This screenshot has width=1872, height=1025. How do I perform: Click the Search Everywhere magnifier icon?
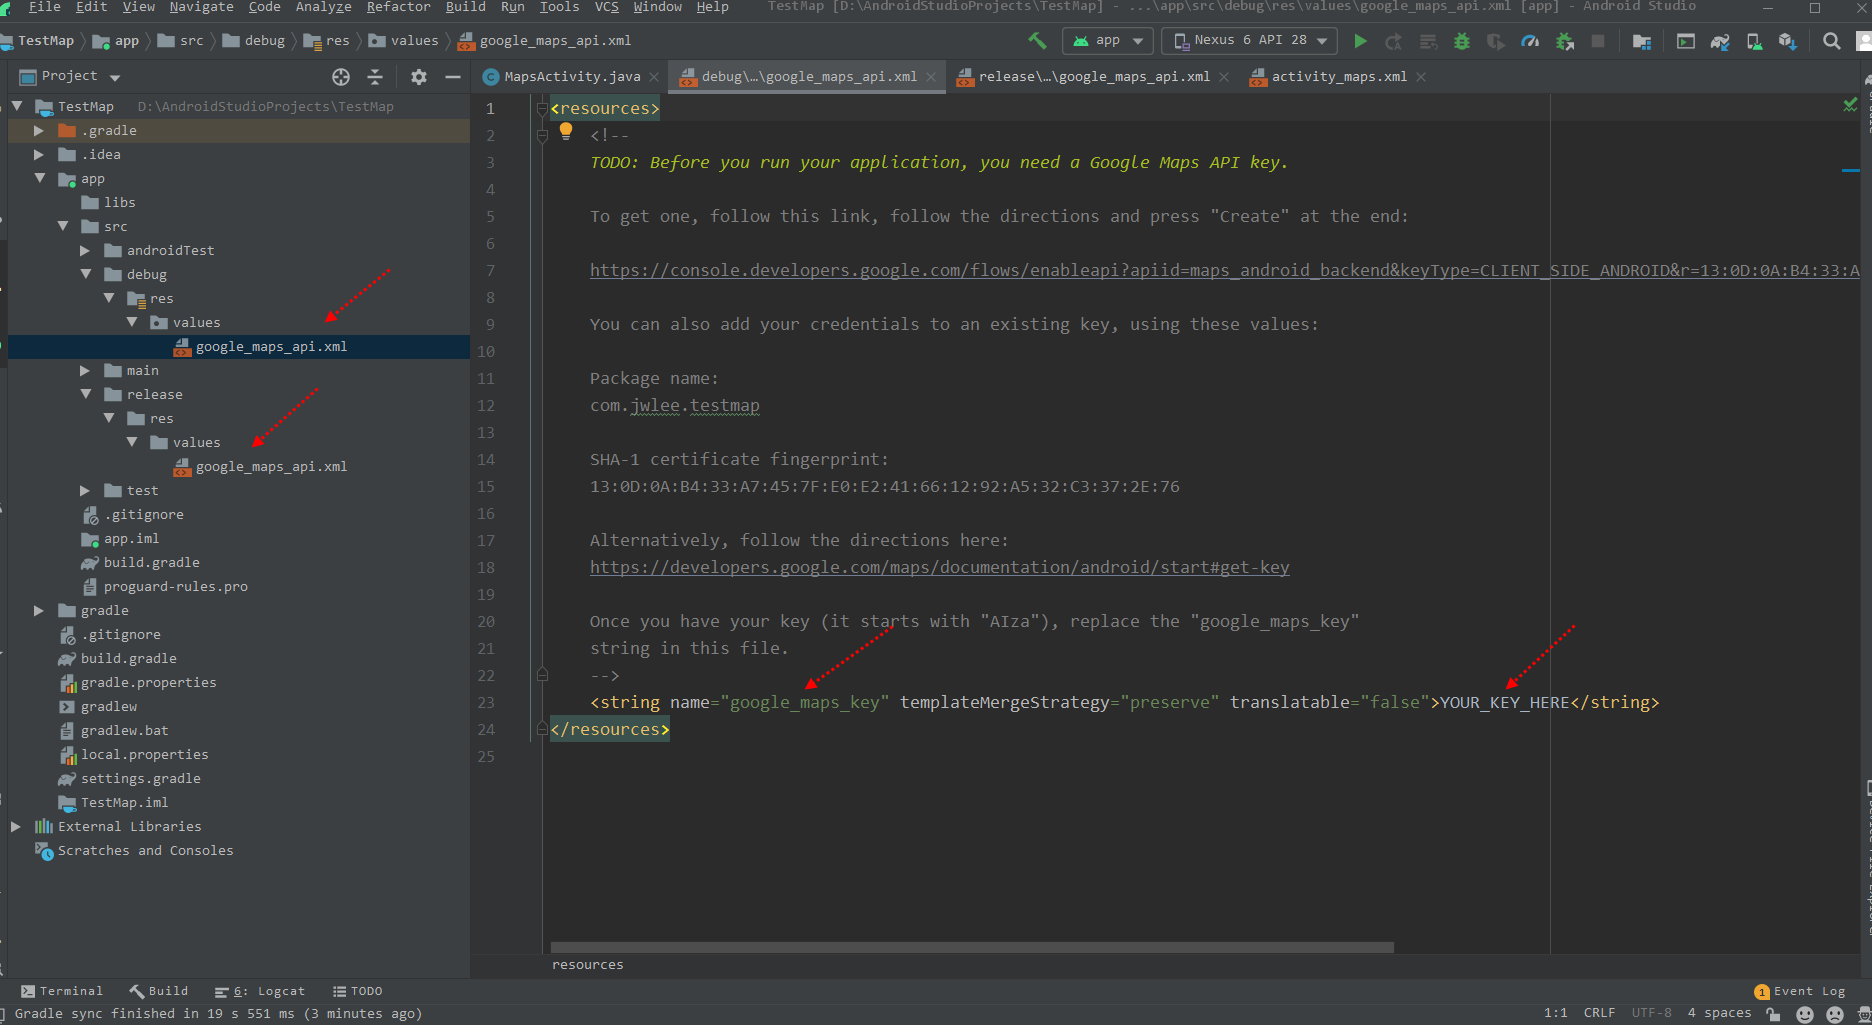click(x=1832, y=41)
